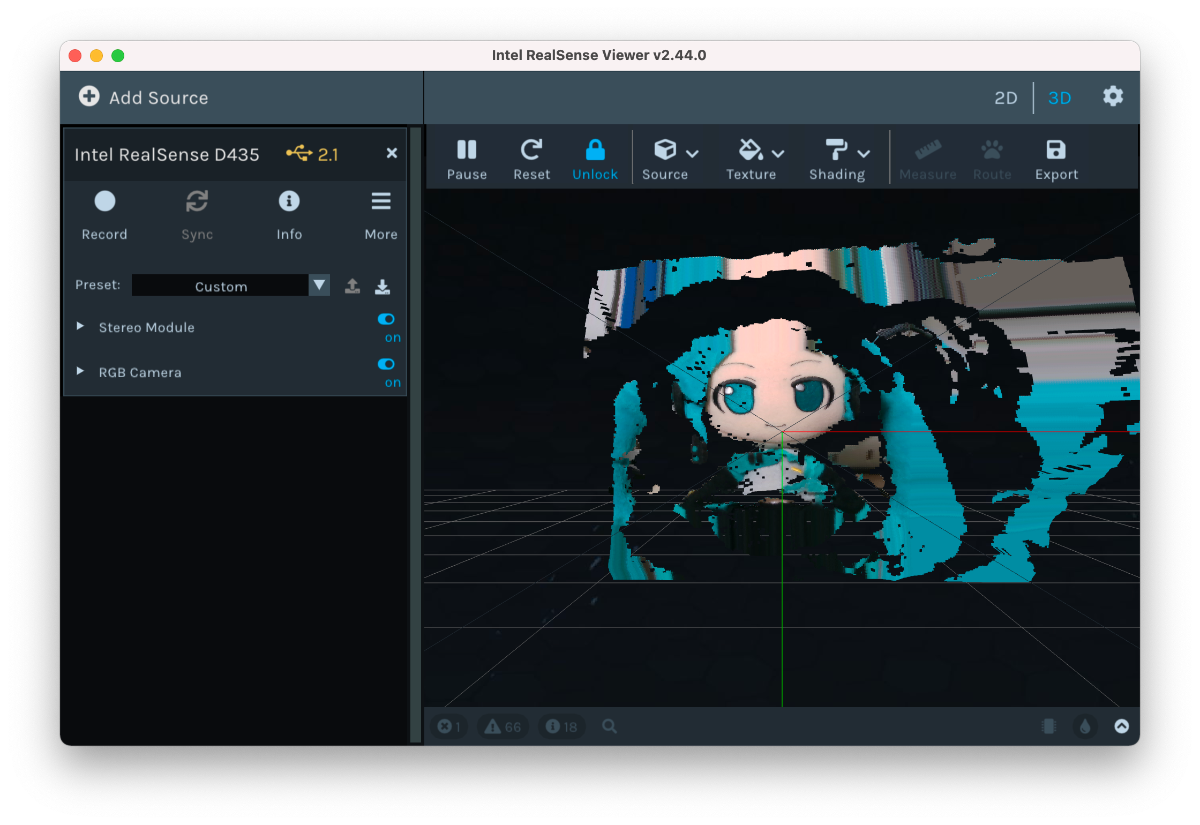Toggle the RGB Camera on switch
The height and width of the screenshot is (825, 1200).
(386, 364)
